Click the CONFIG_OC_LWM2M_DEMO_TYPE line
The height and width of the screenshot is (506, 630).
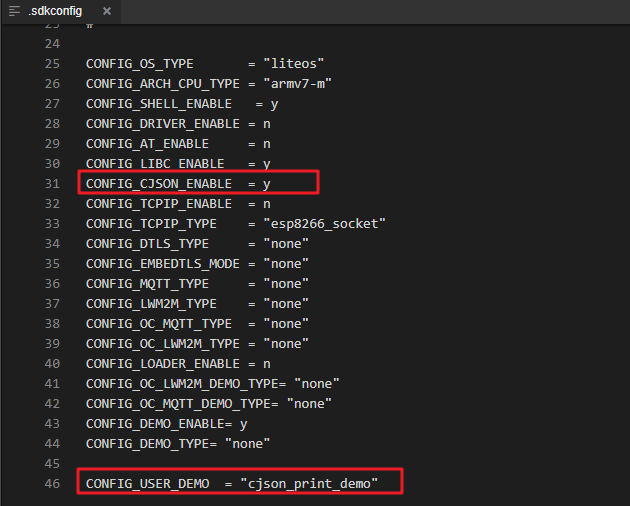pos(213,383)
